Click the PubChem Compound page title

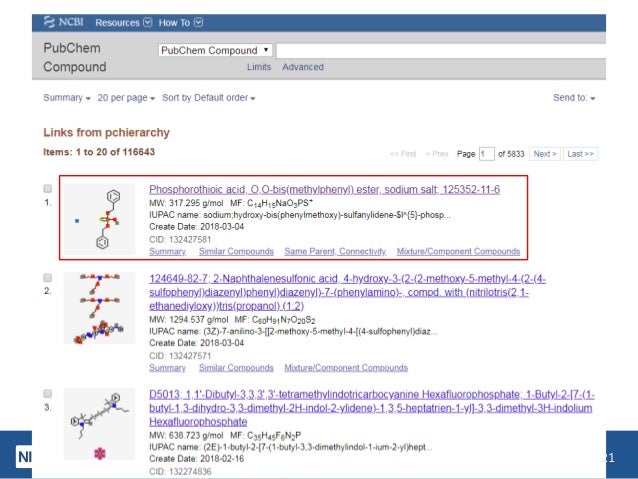point(75,57)
